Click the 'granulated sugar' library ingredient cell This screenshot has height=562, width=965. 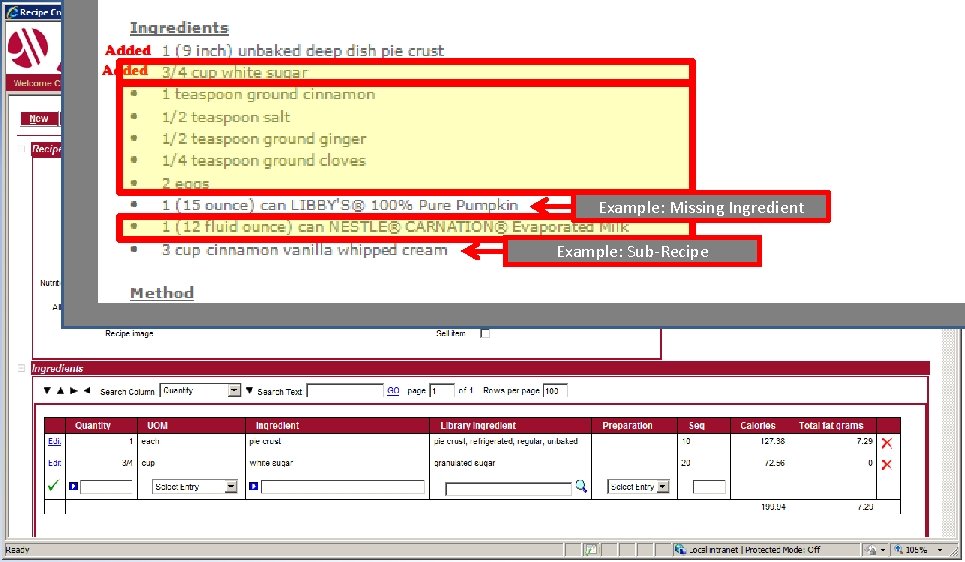464,463
